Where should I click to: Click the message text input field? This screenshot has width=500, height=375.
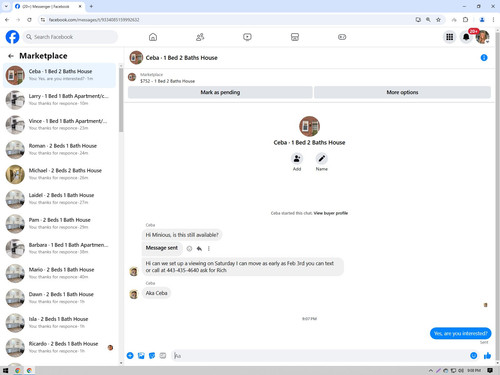pos(320,356)
